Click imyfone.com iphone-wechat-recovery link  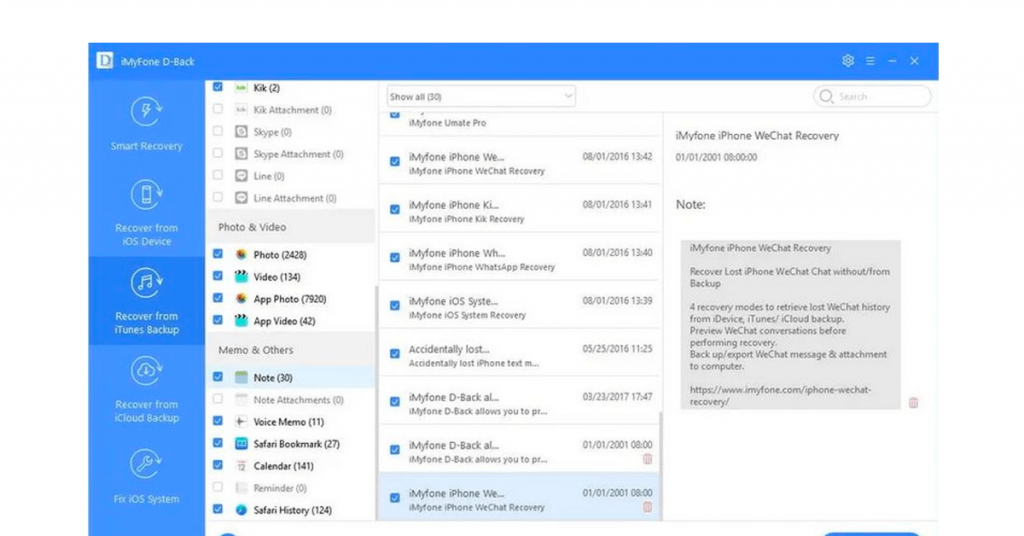pos(780,396)
